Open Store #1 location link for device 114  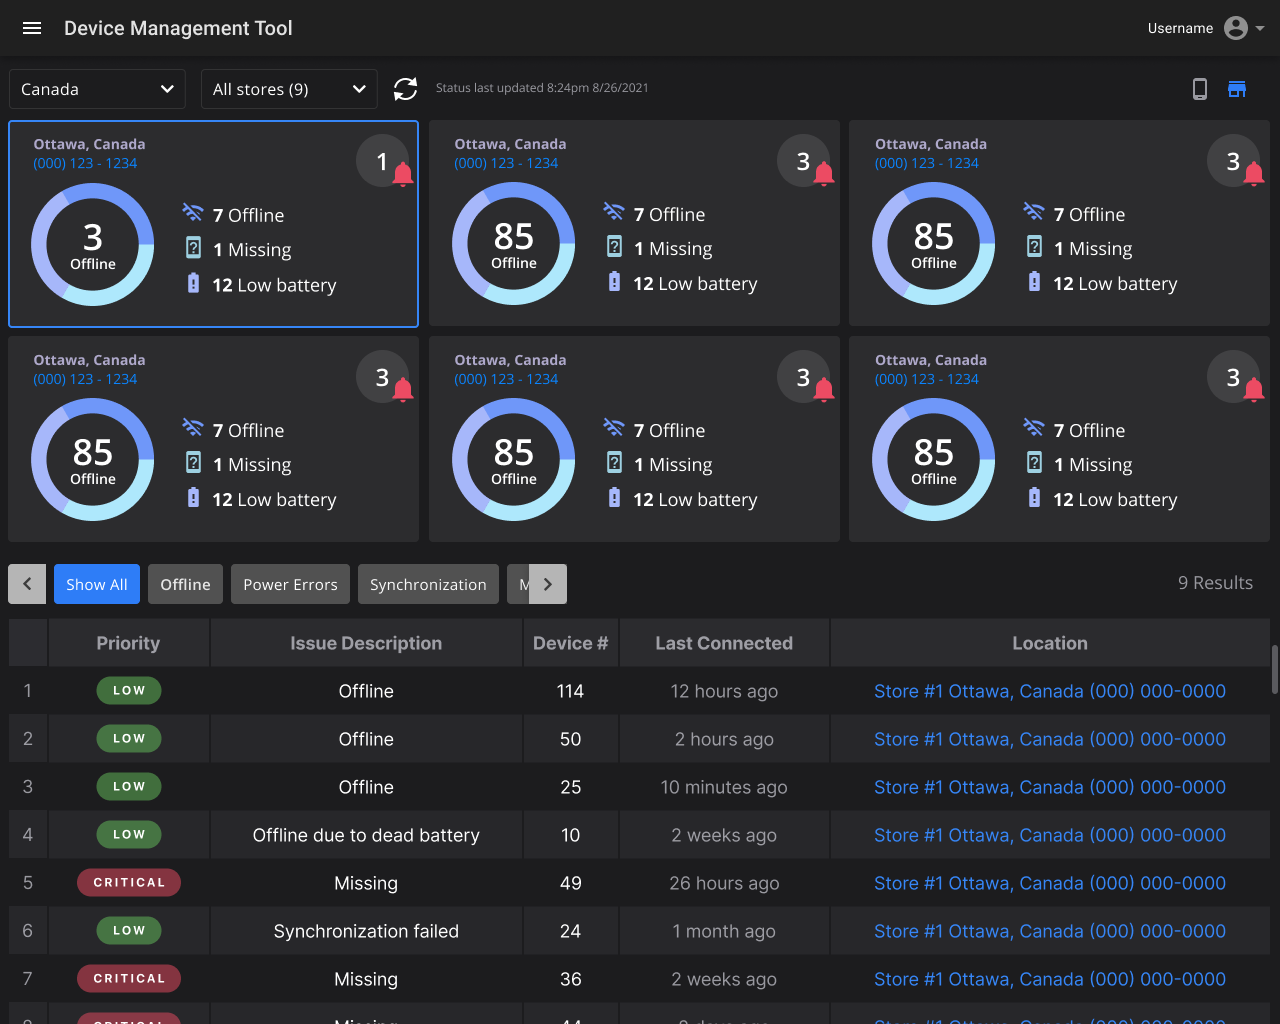point(1050,691)
